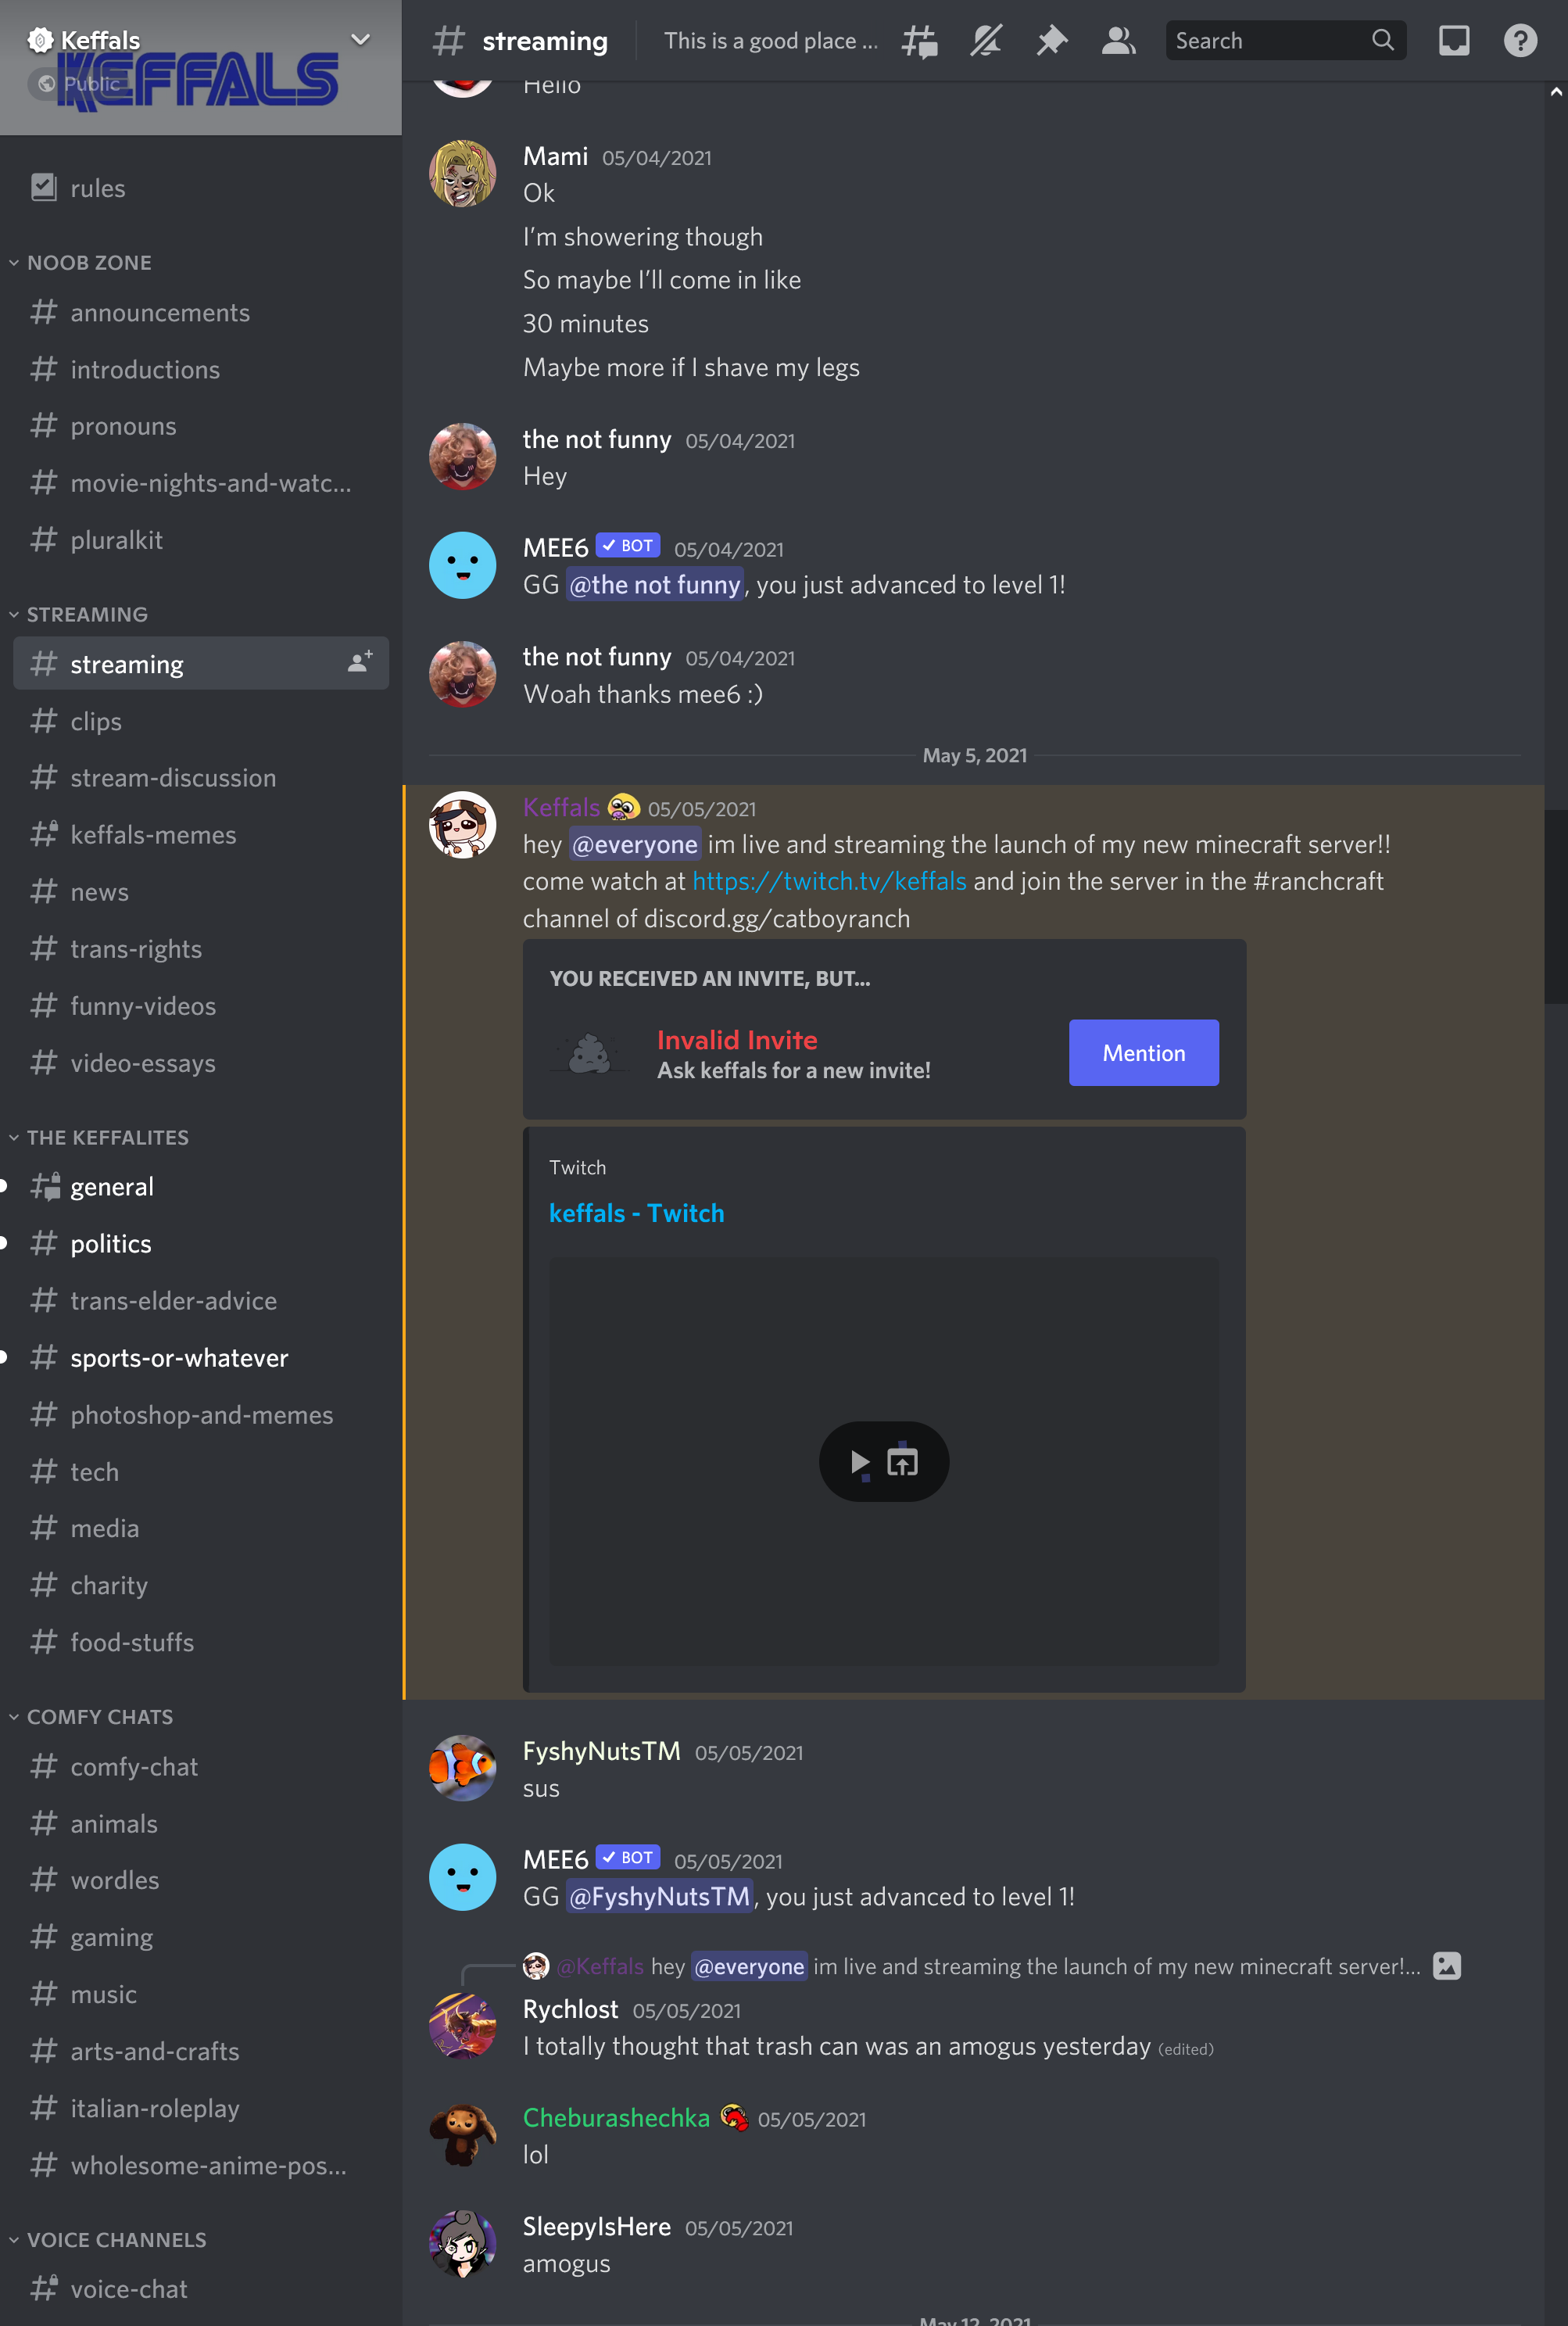
Task: Click the Mention button on invalid invite
Action: [1143, 1053]
